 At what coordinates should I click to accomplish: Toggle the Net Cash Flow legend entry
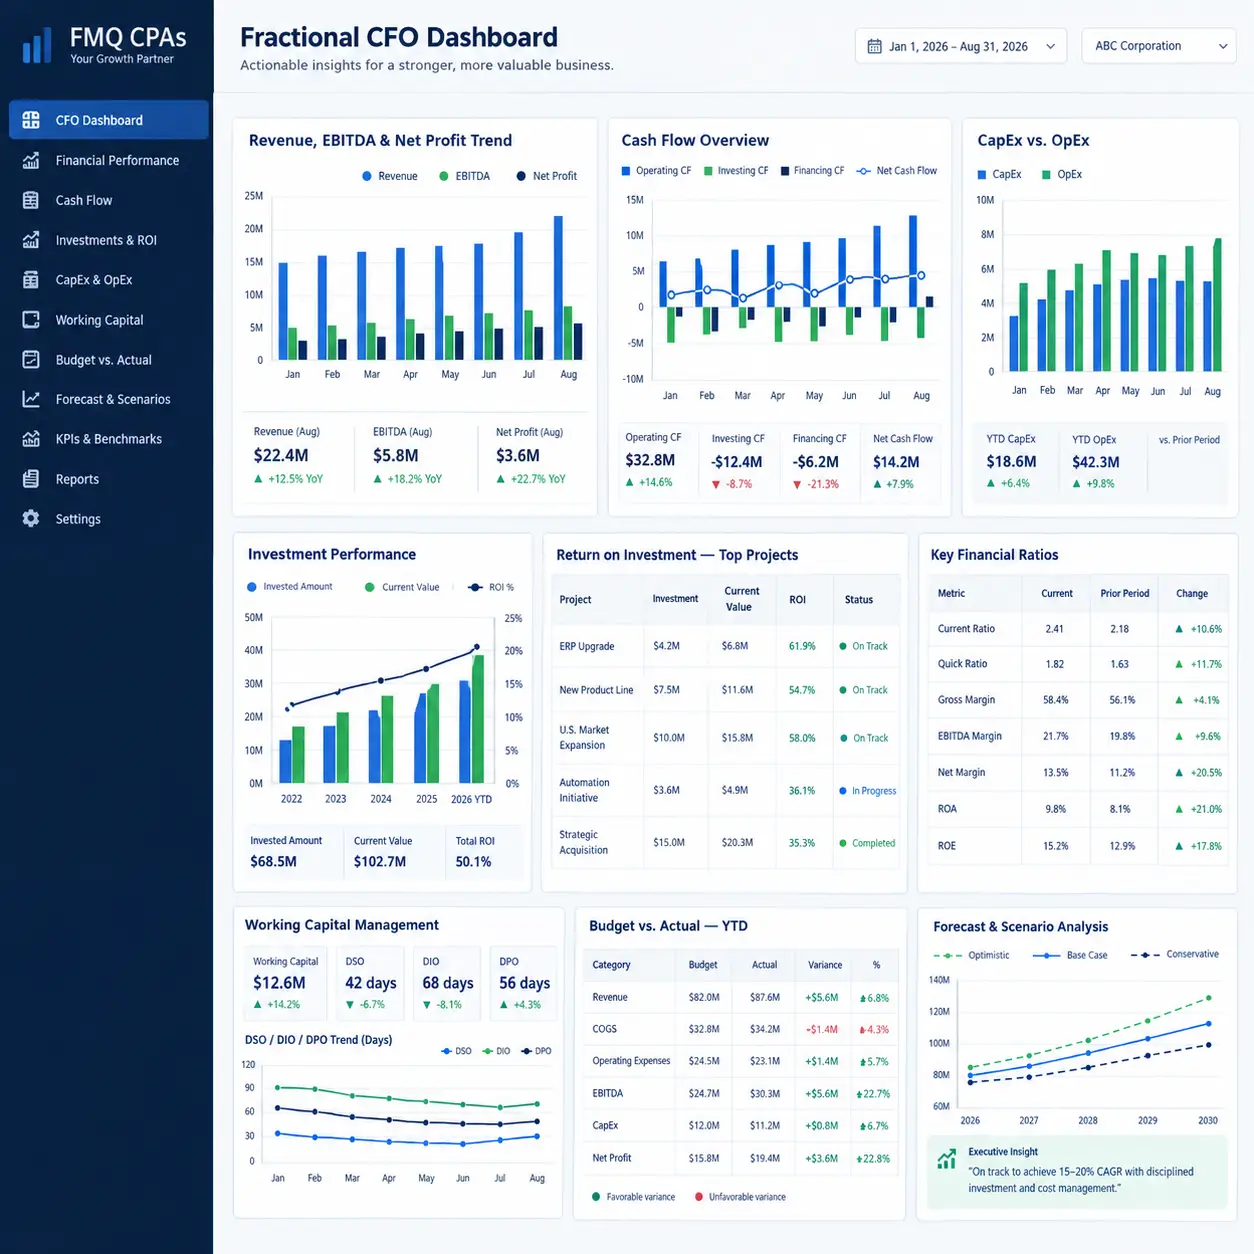tap(896, 171)
